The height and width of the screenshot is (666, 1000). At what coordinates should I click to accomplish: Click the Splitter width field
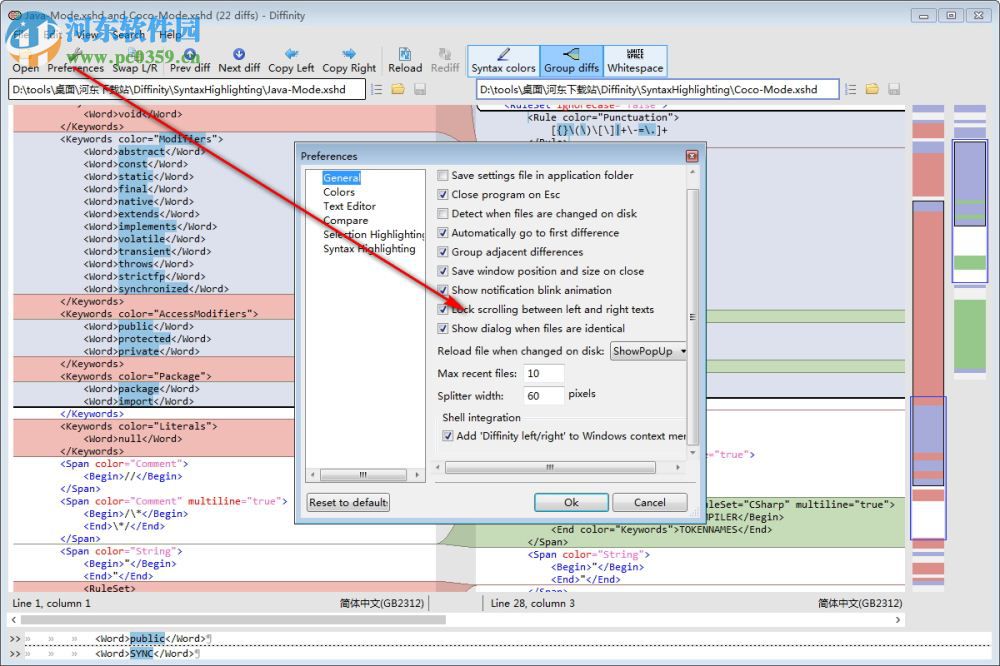tap(543, 396)
